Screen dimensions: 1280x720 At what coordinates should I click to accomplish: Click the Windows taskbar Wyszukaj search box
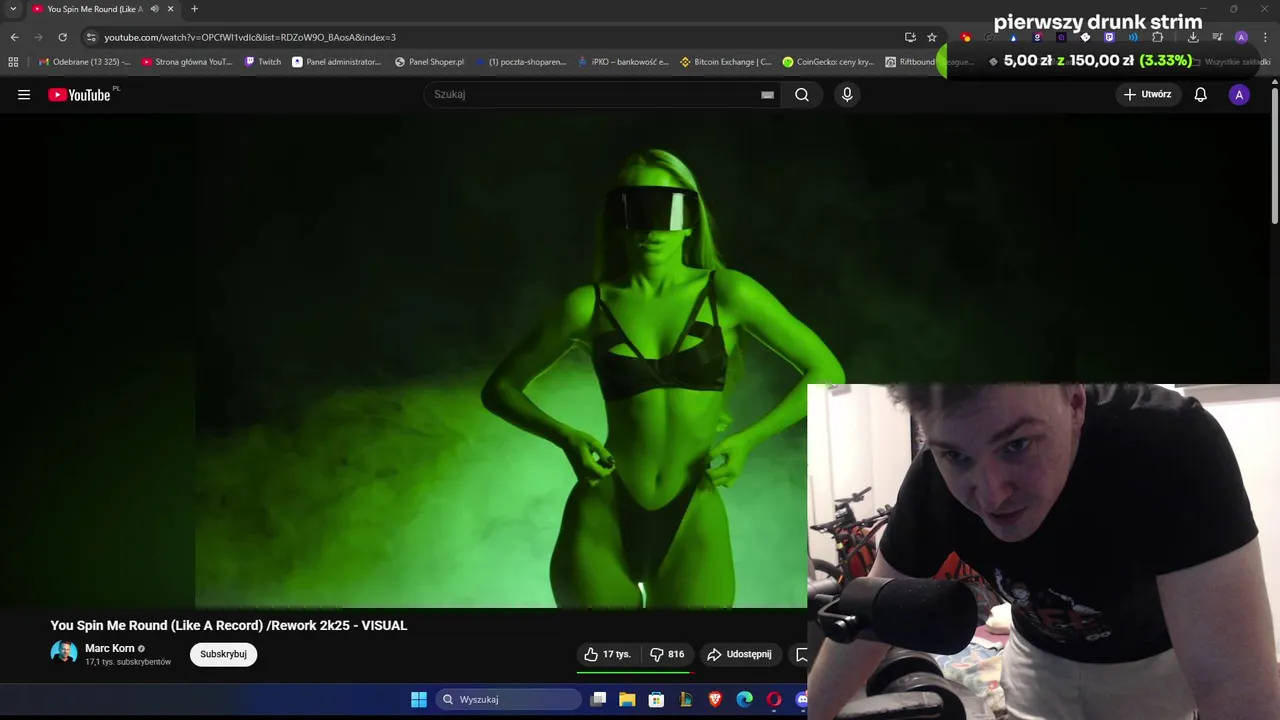[x=507, y=699]
